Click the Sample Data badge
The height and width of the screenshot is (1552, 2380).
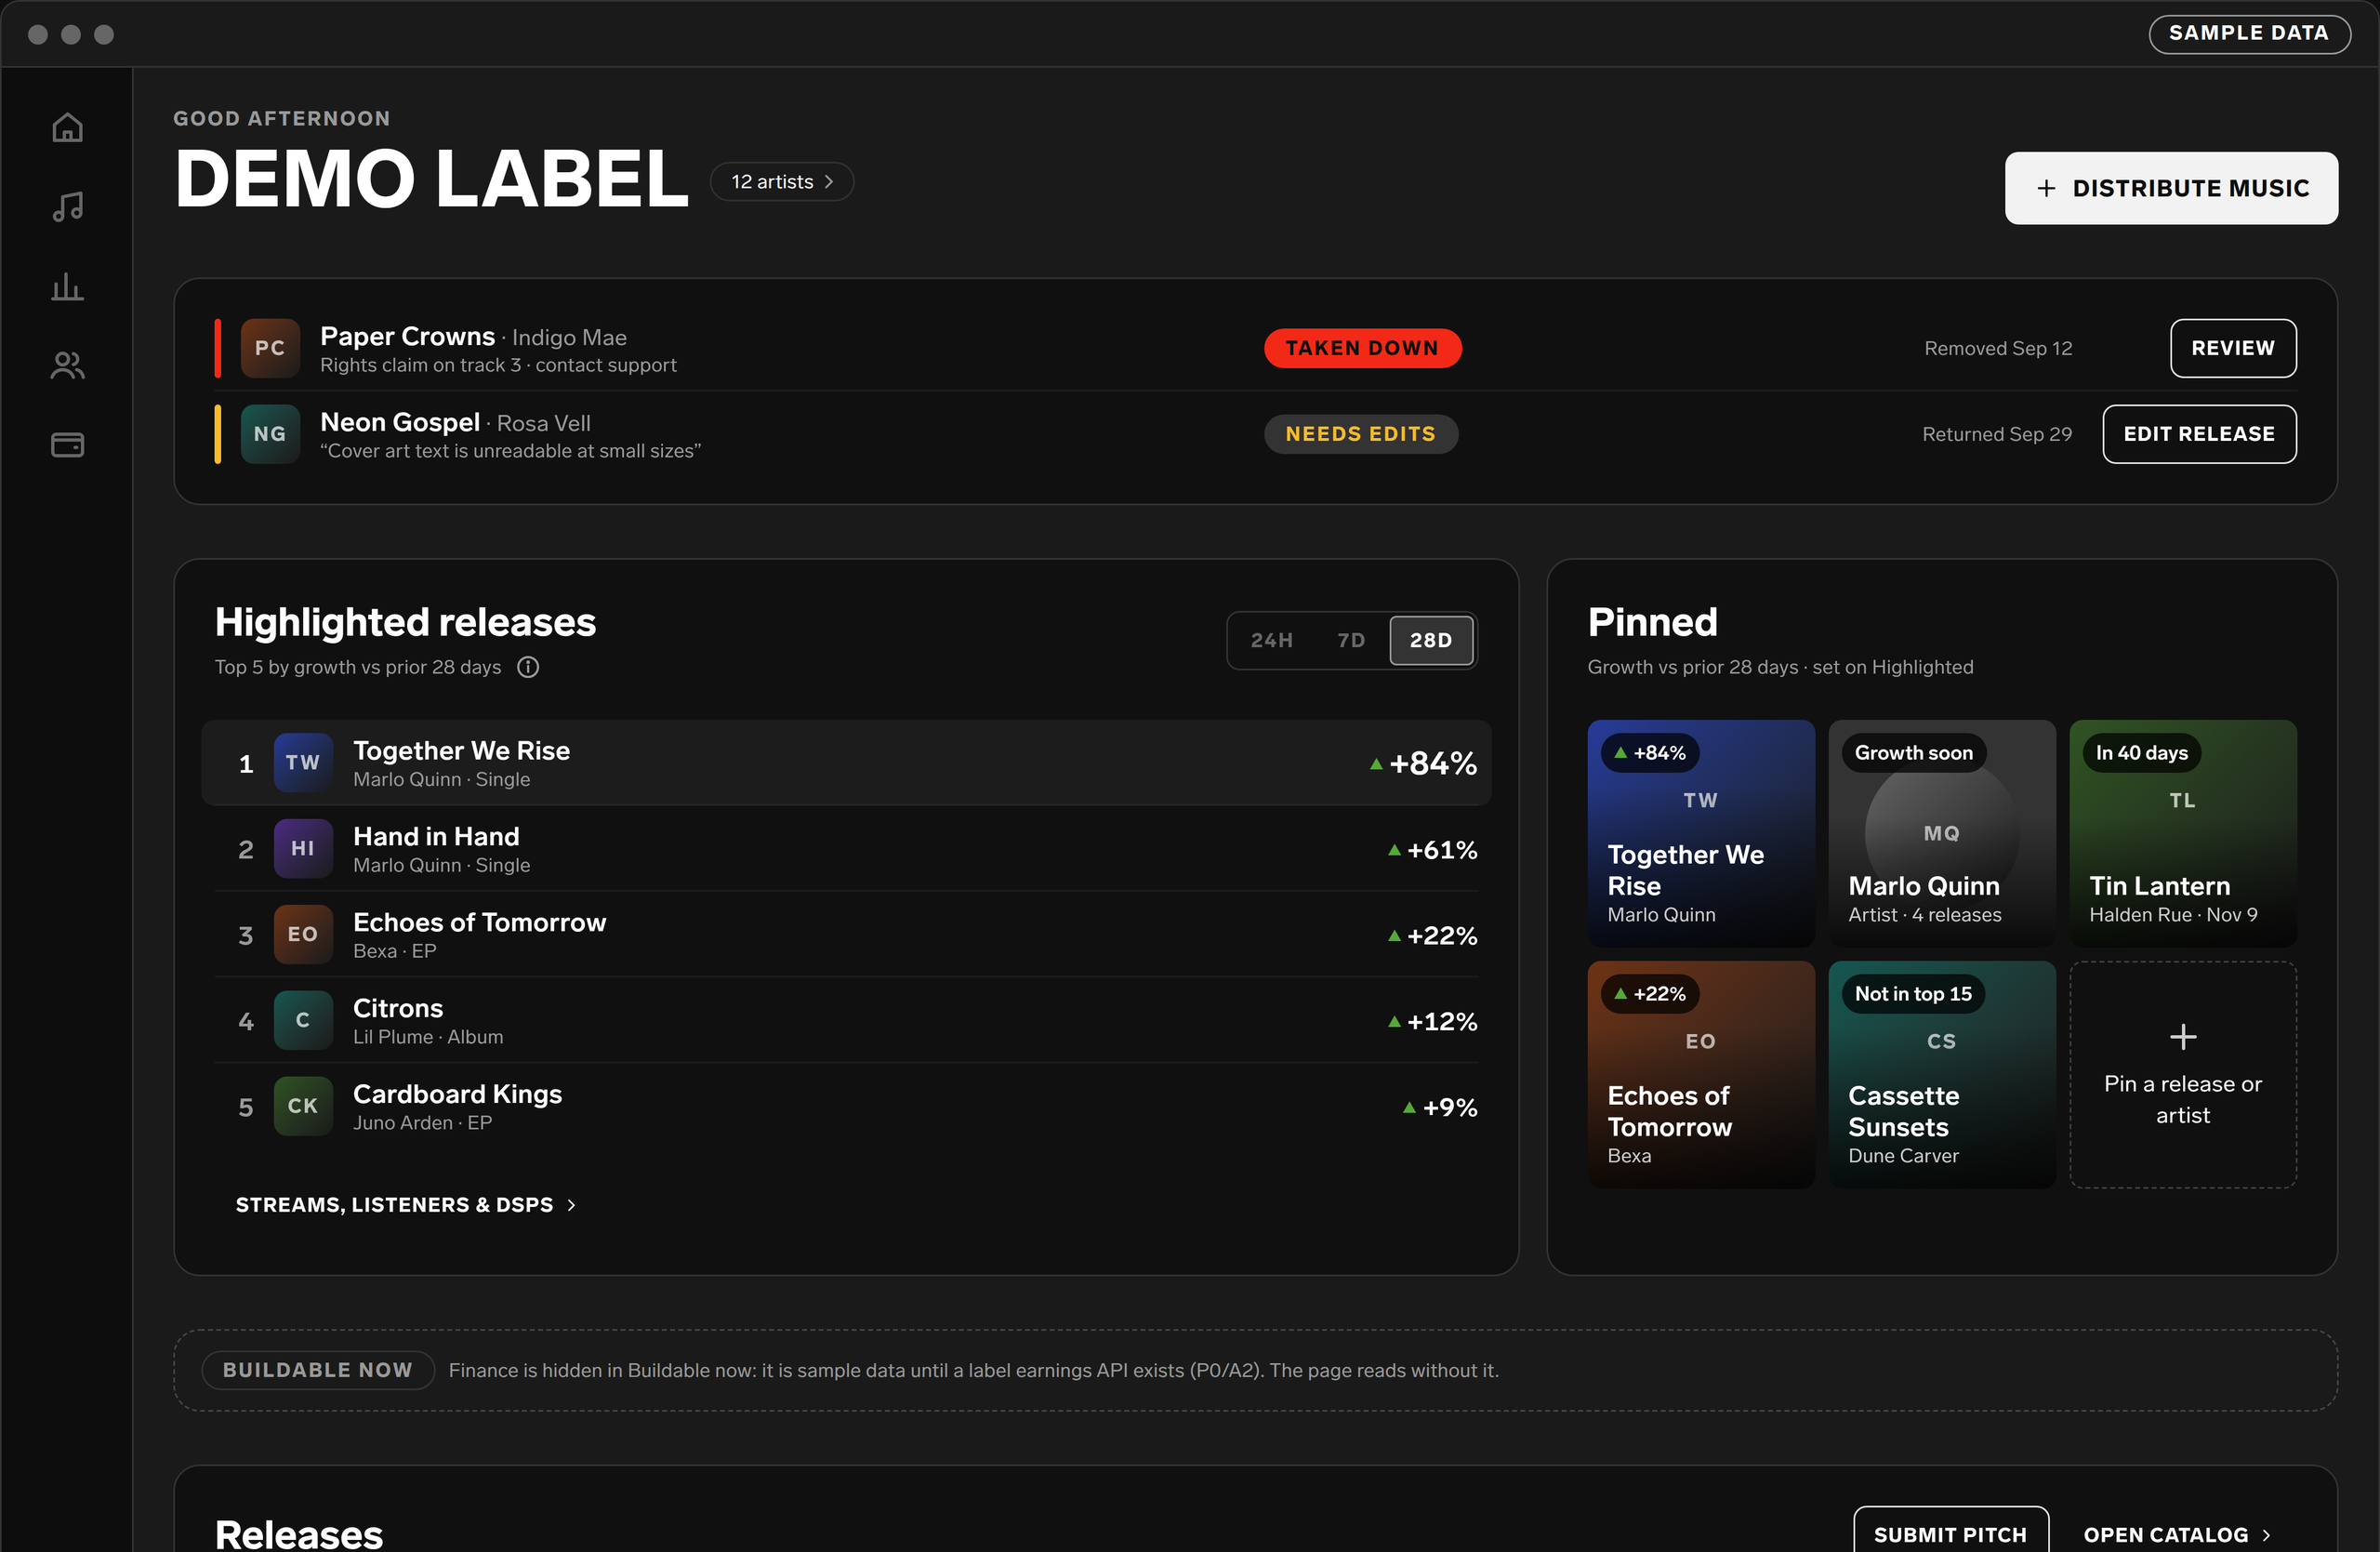[2249, 33]
